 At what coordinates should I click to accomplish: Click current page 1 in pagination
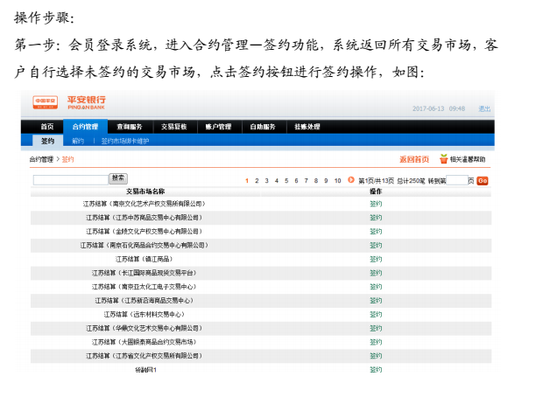[247, 181]
